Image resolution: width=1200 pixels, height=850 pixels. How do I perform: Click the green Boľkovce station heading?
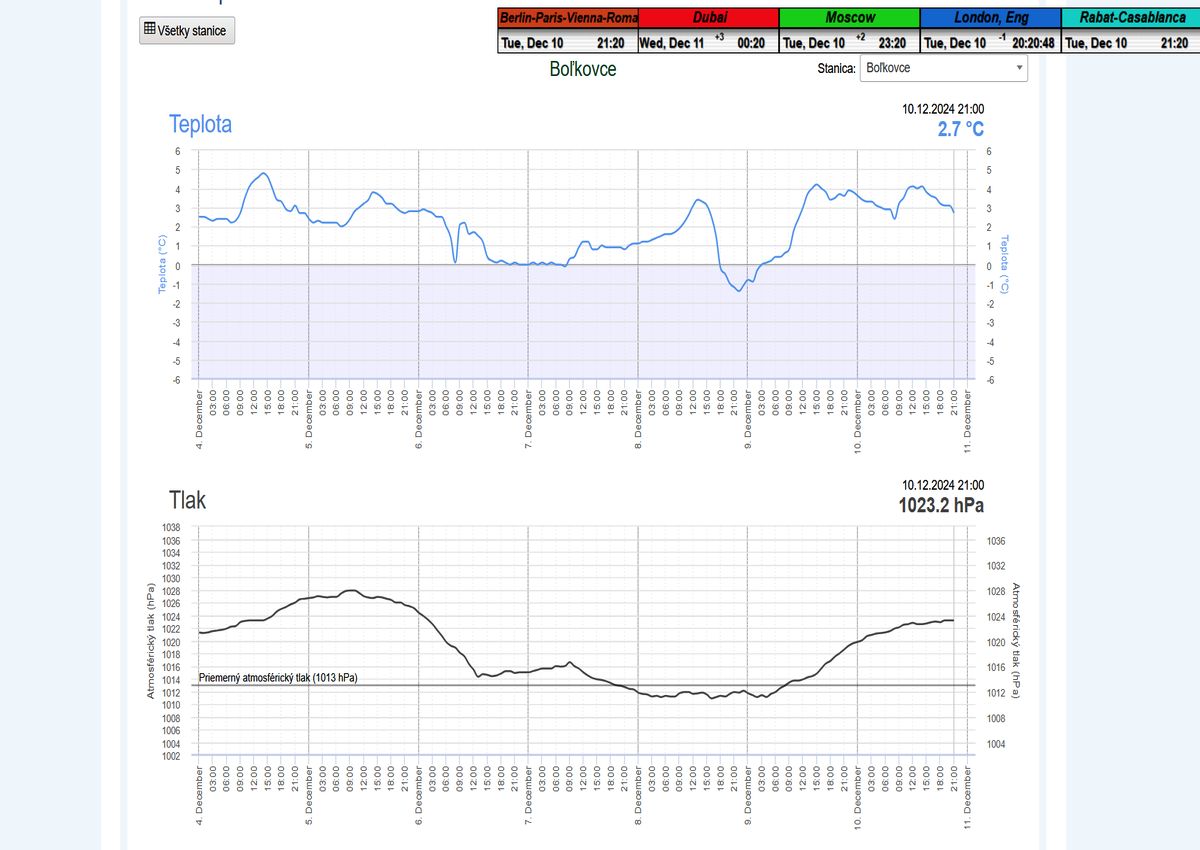(583, 69)
